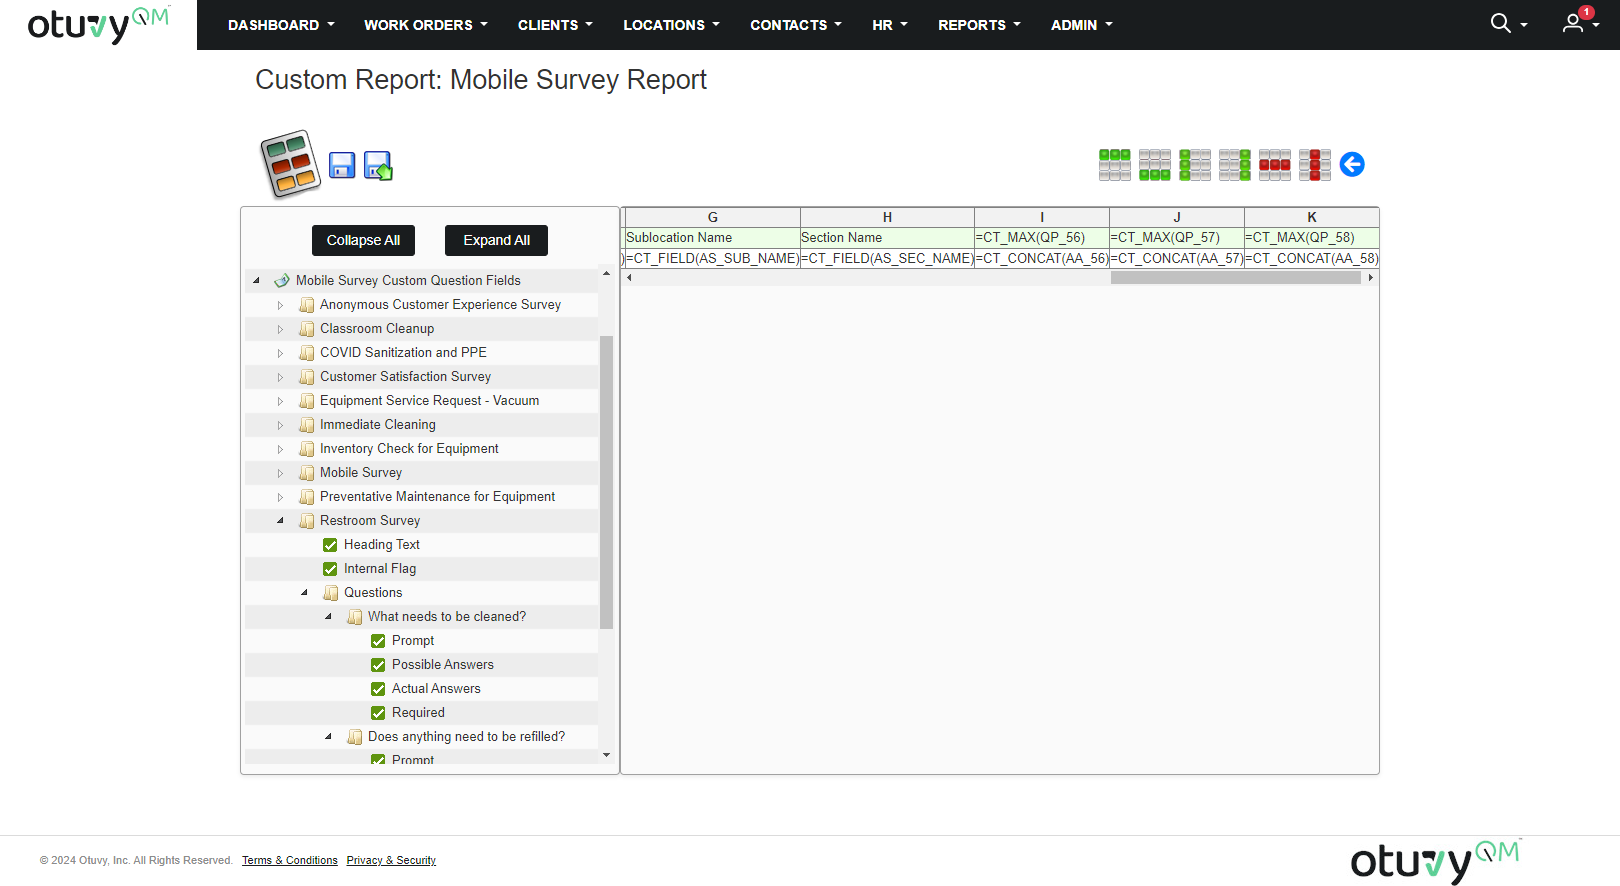This screenshot has width=1620, height=886.
Task: Click the tree panel scroll-up arrow
Action: (606, 273)
